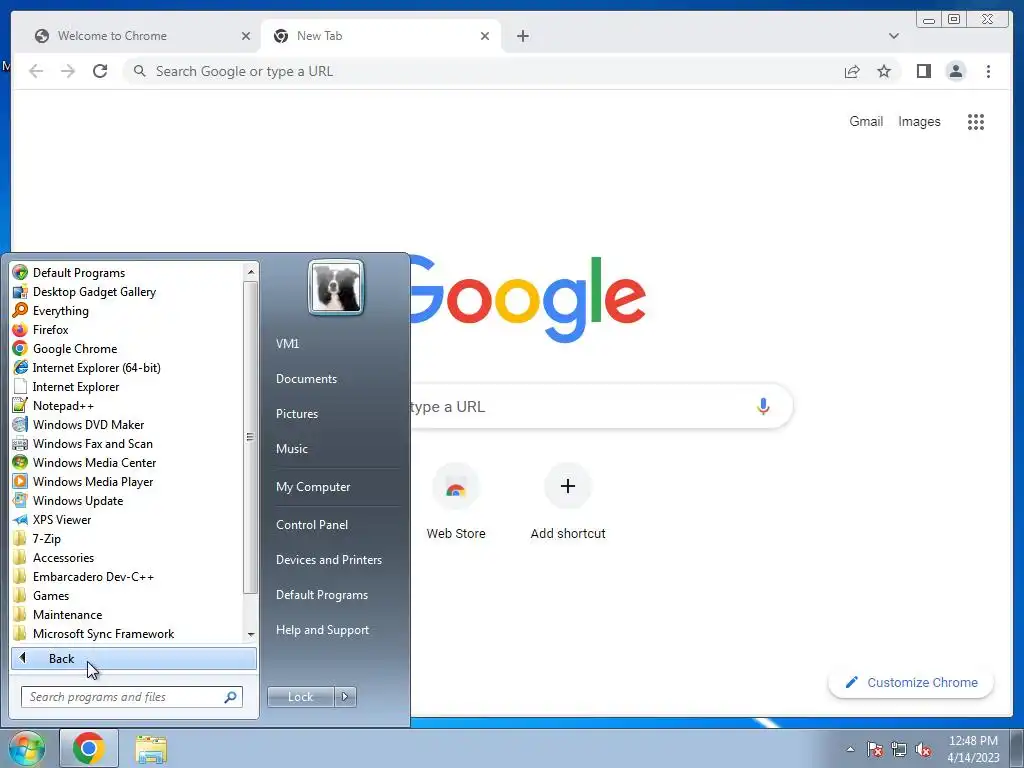
Task: Open Devices and Printers
Action: pos(328,560)
